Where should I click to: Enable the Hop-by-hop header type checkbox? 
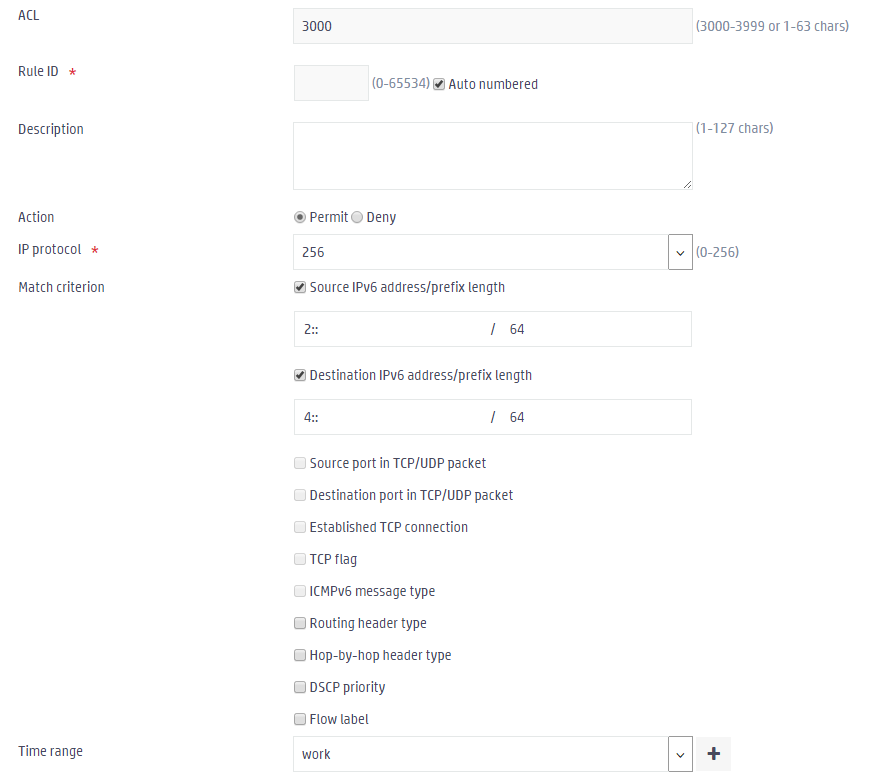[300, 655]
